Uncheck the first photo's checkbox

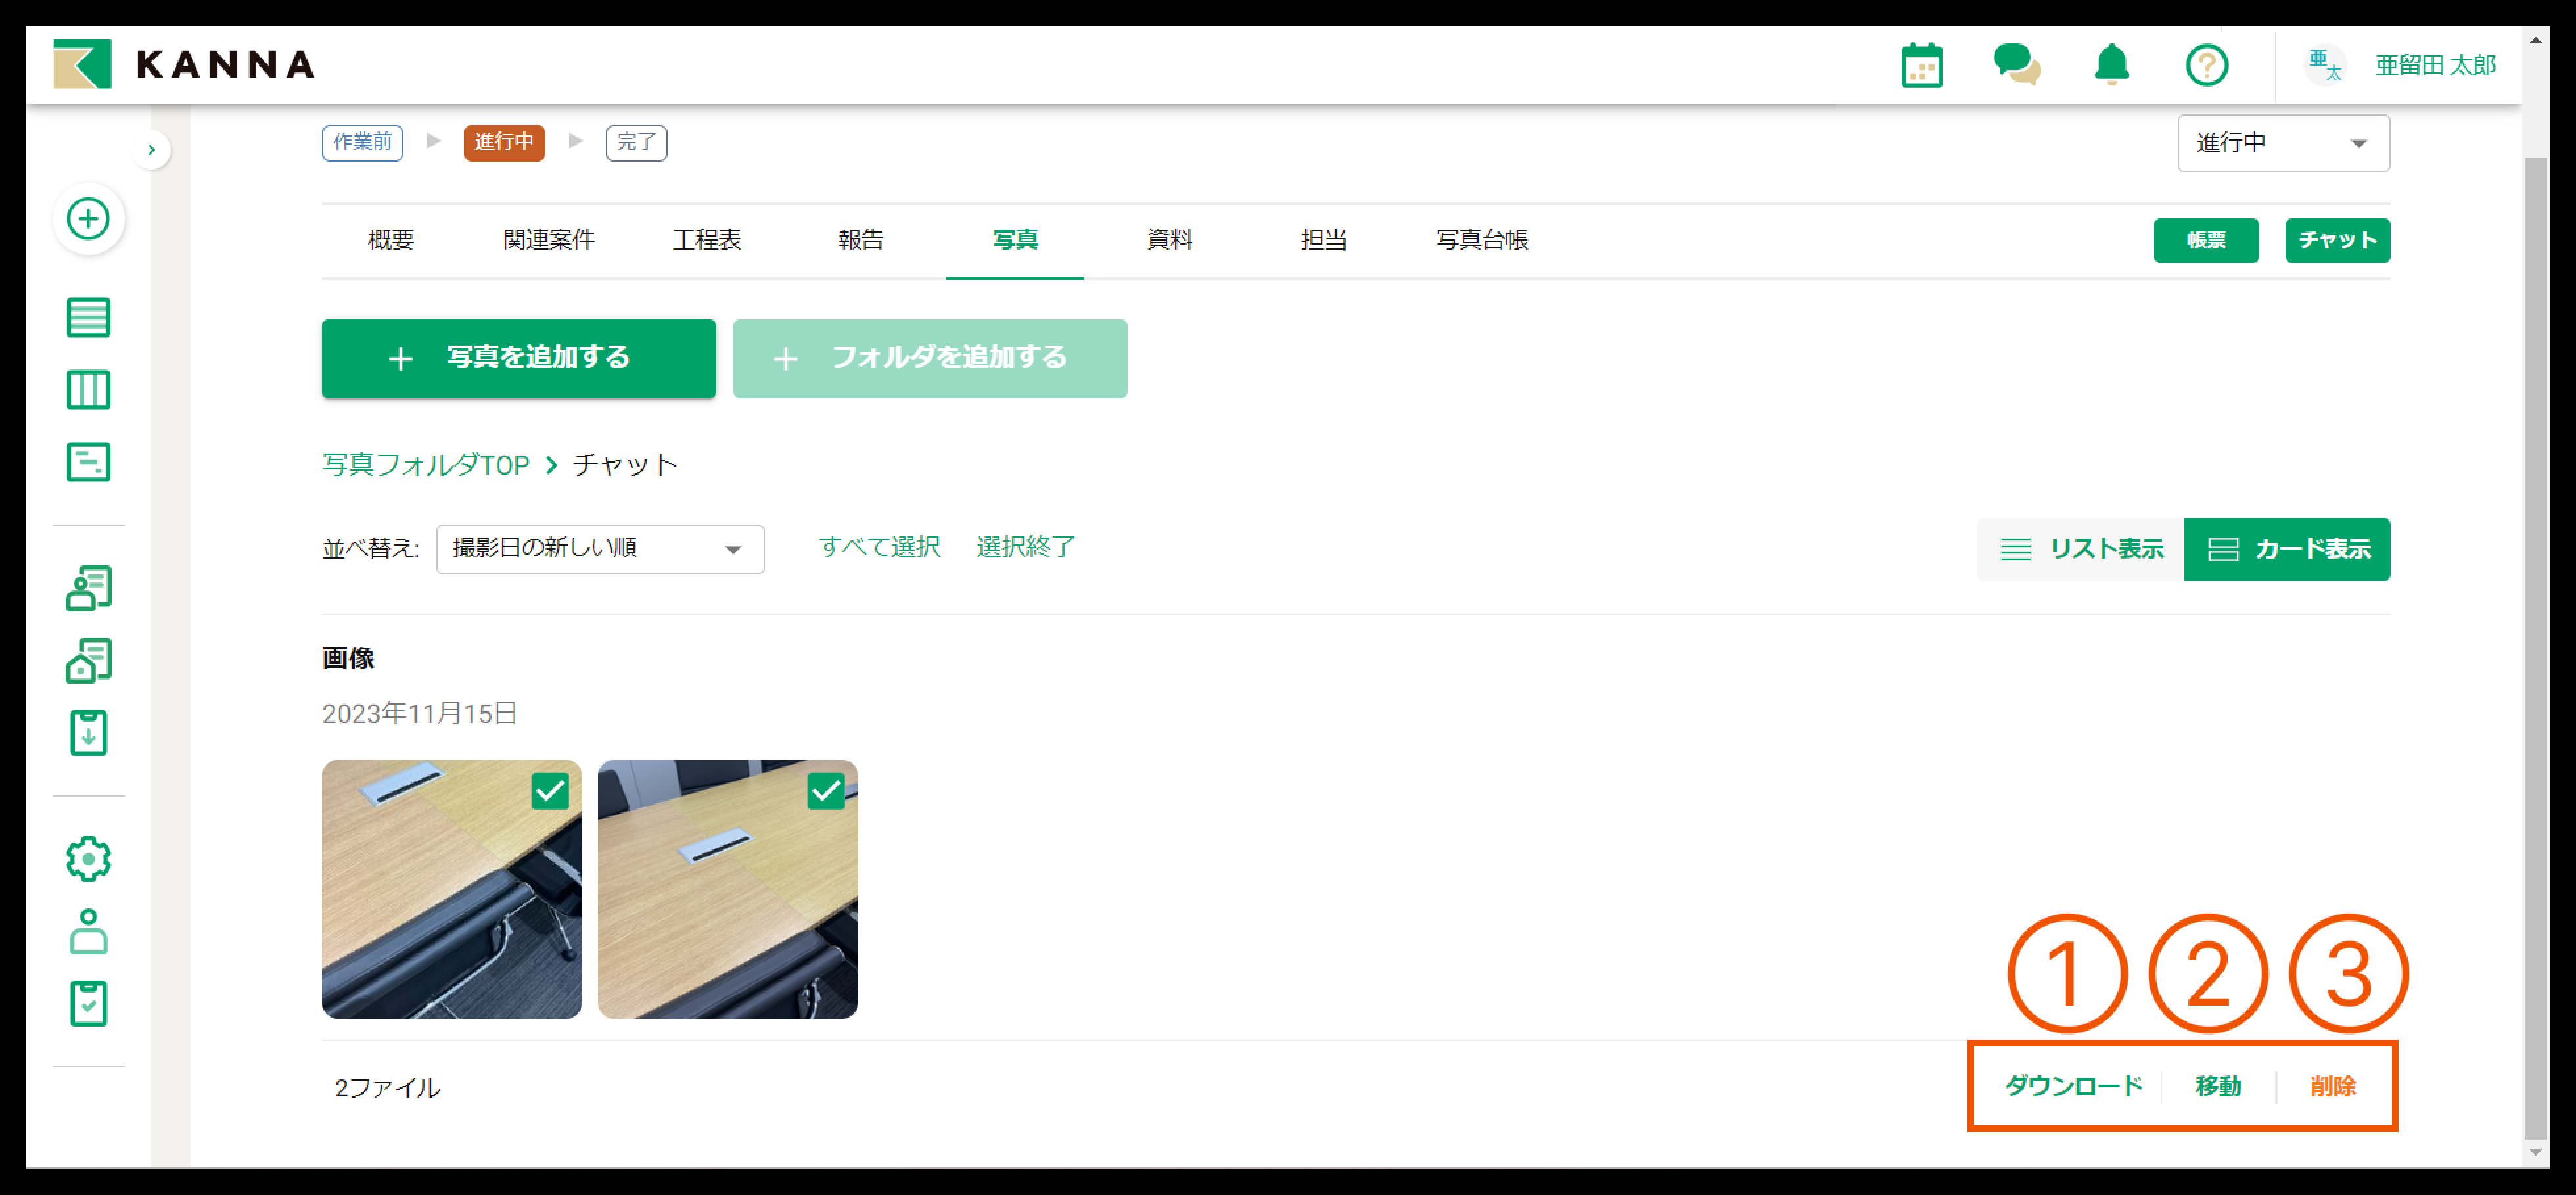550,791
